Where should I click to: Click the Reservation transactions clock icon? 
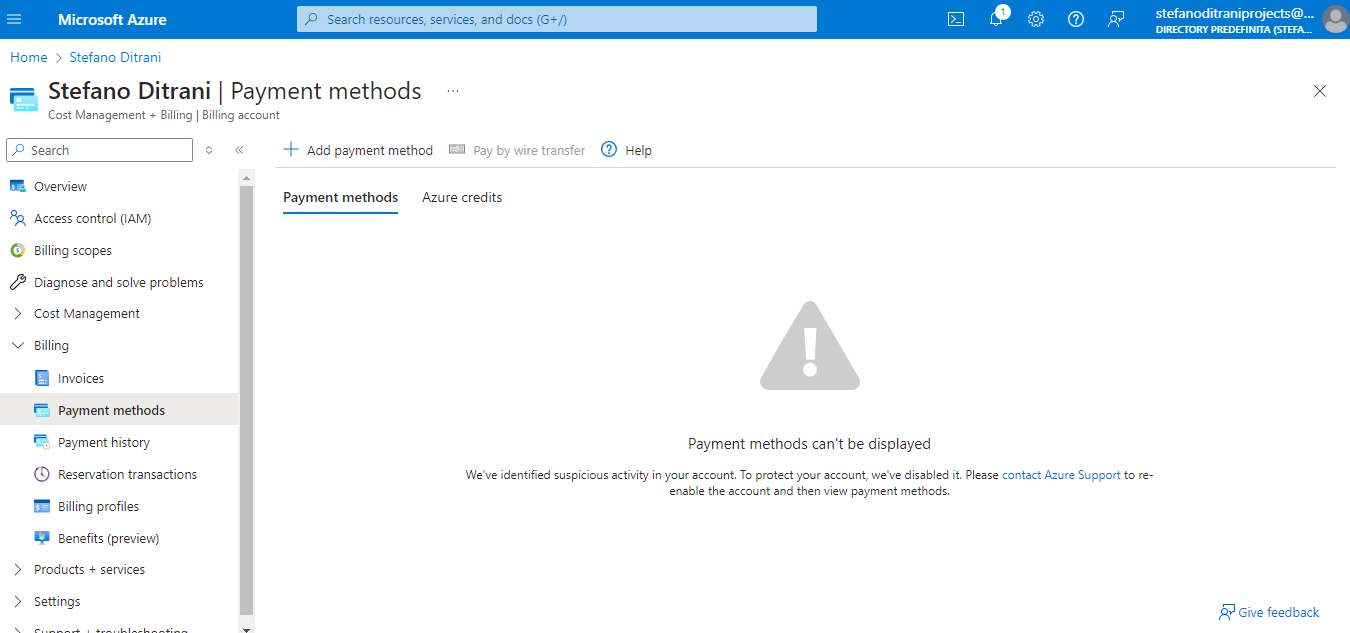pos(41,474)
